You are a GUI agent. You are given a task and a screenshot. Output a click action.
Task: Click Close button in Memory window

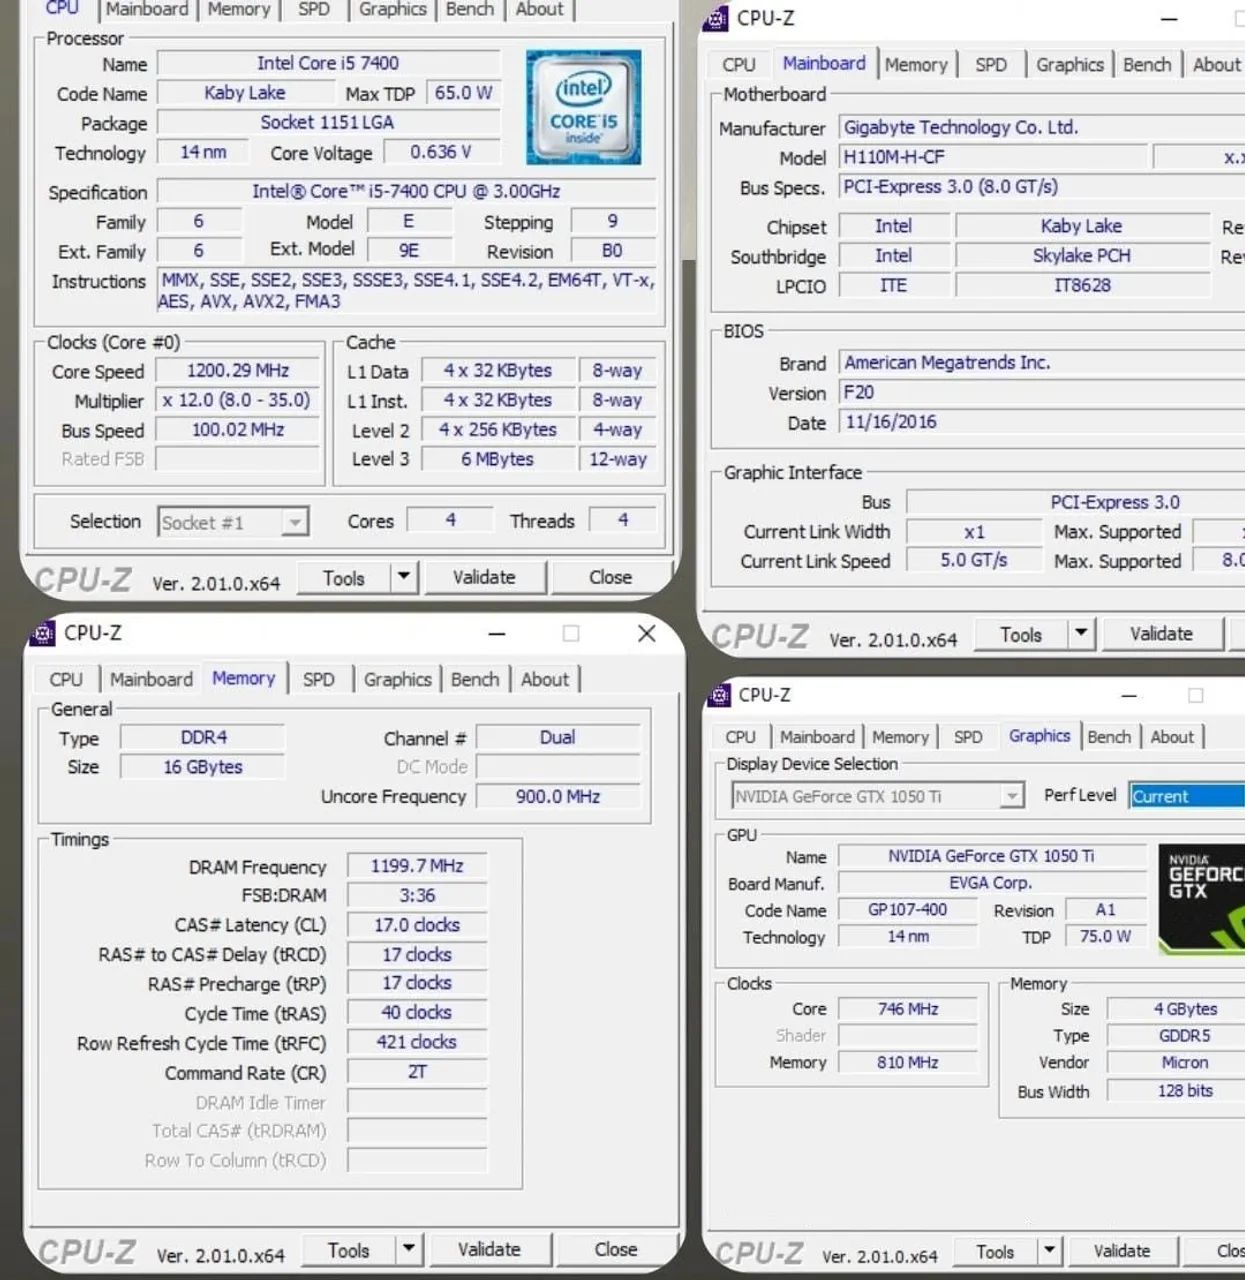point(616,1250)
